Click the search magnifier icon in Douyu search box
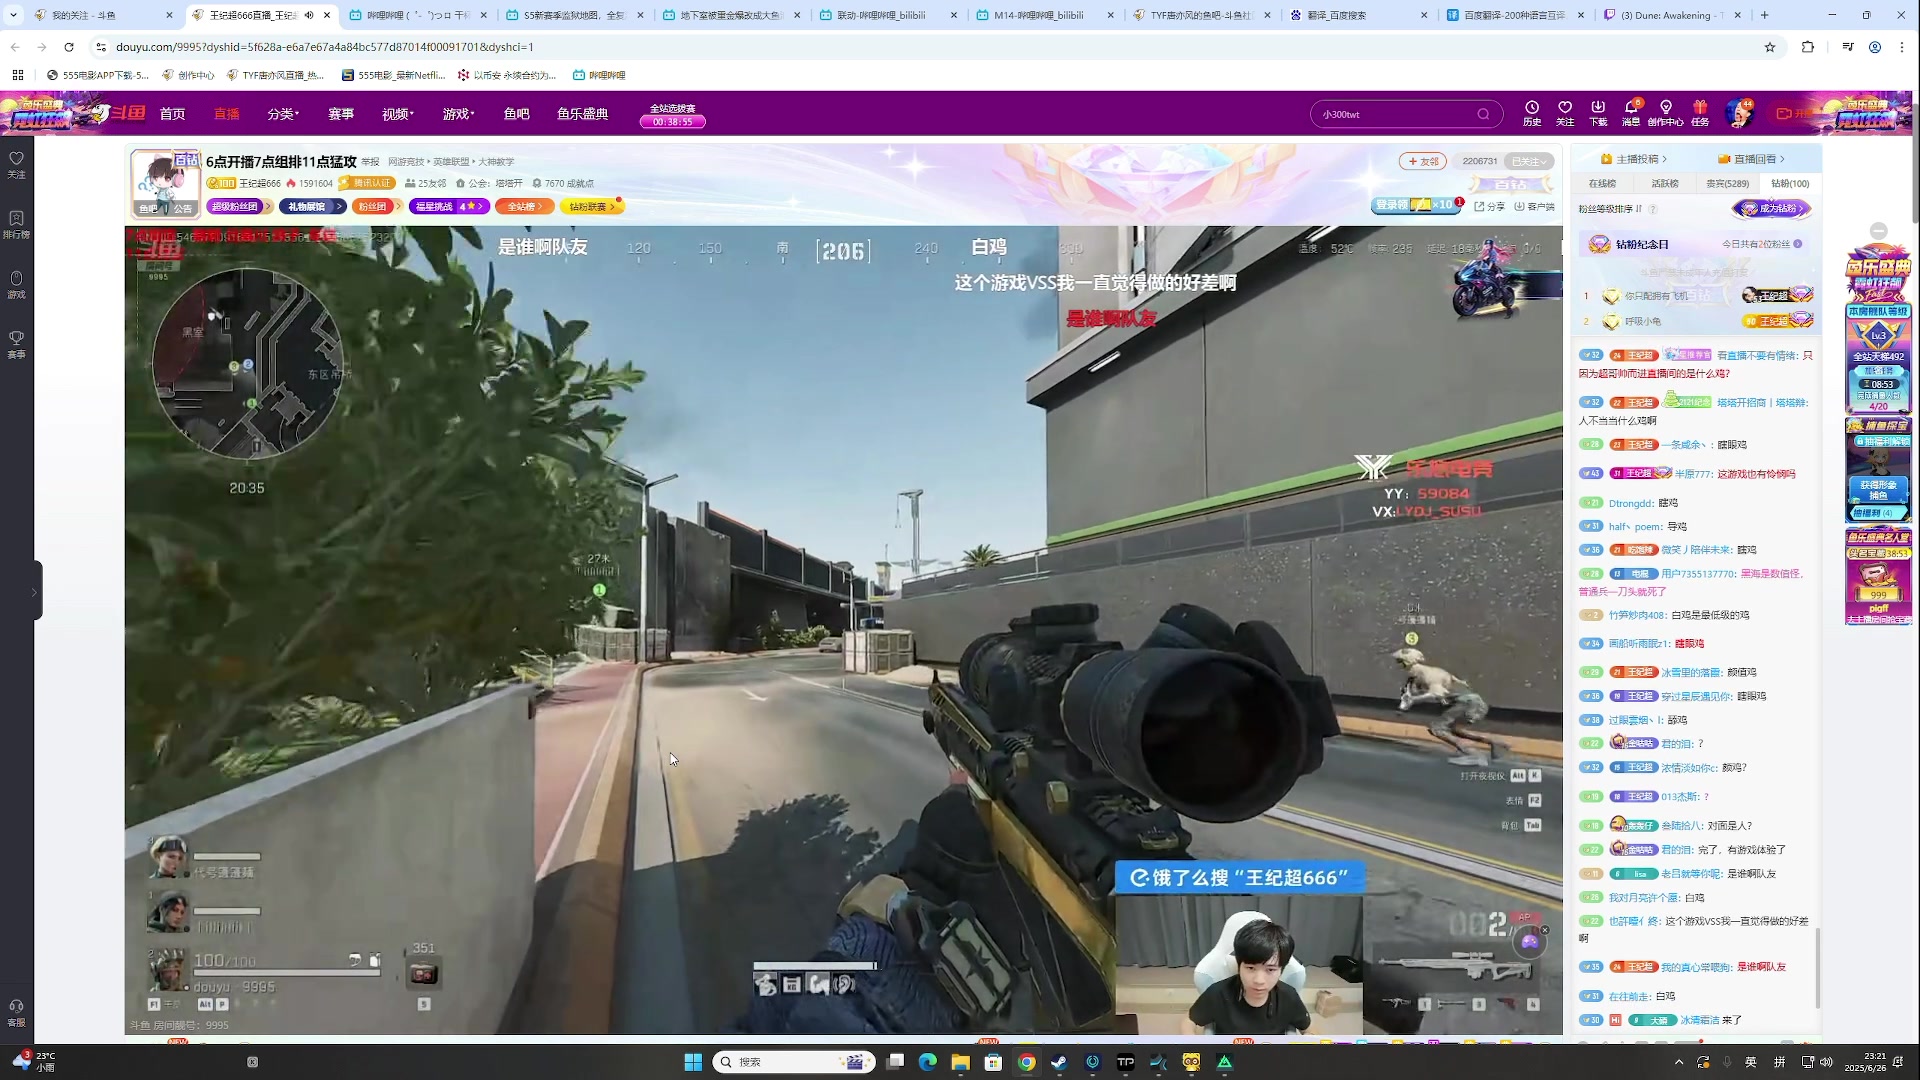 point(1483,114)
